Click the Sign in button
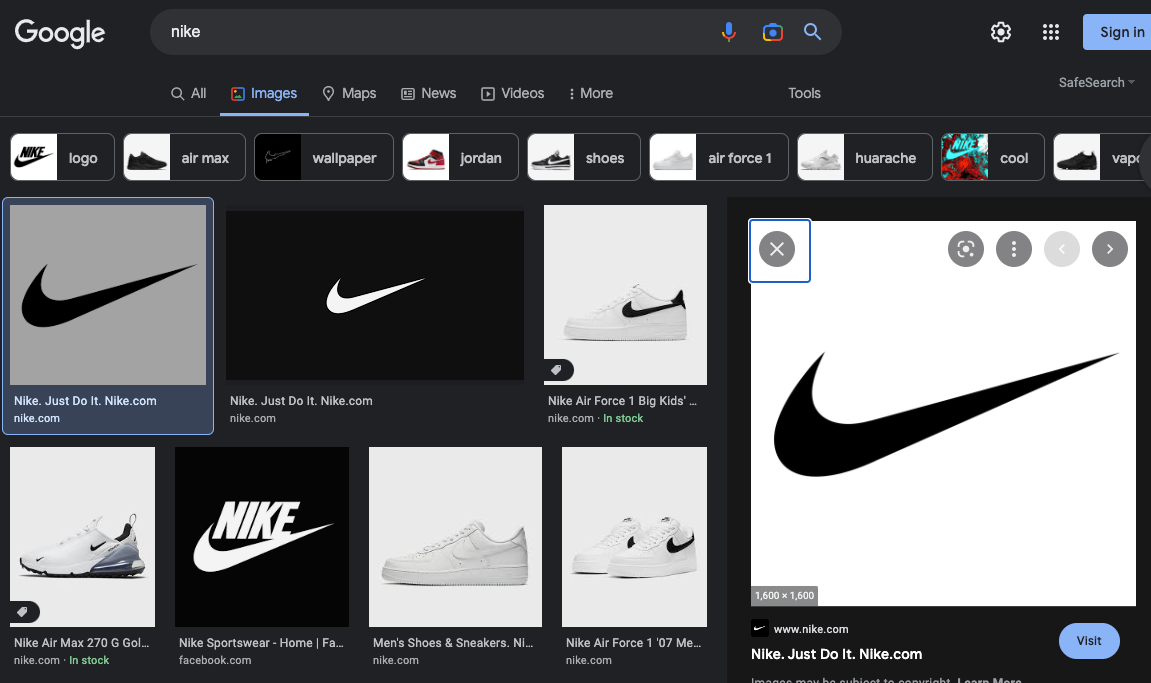Viewport: 1151px width, 683px height. tap(1117, 32)
